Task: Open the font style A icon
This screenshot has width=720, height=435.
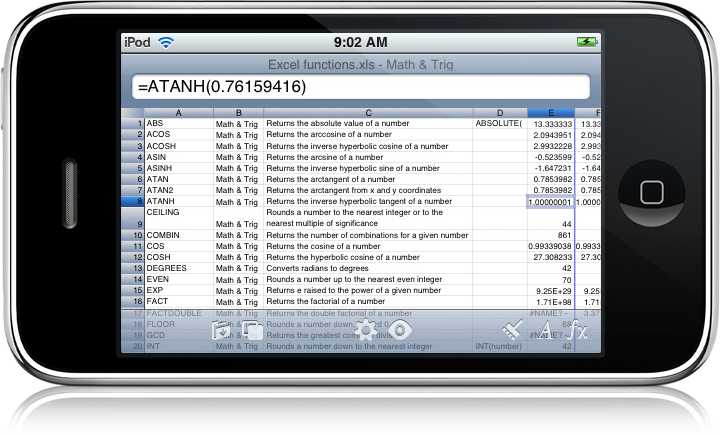Action: pos(547,331)
